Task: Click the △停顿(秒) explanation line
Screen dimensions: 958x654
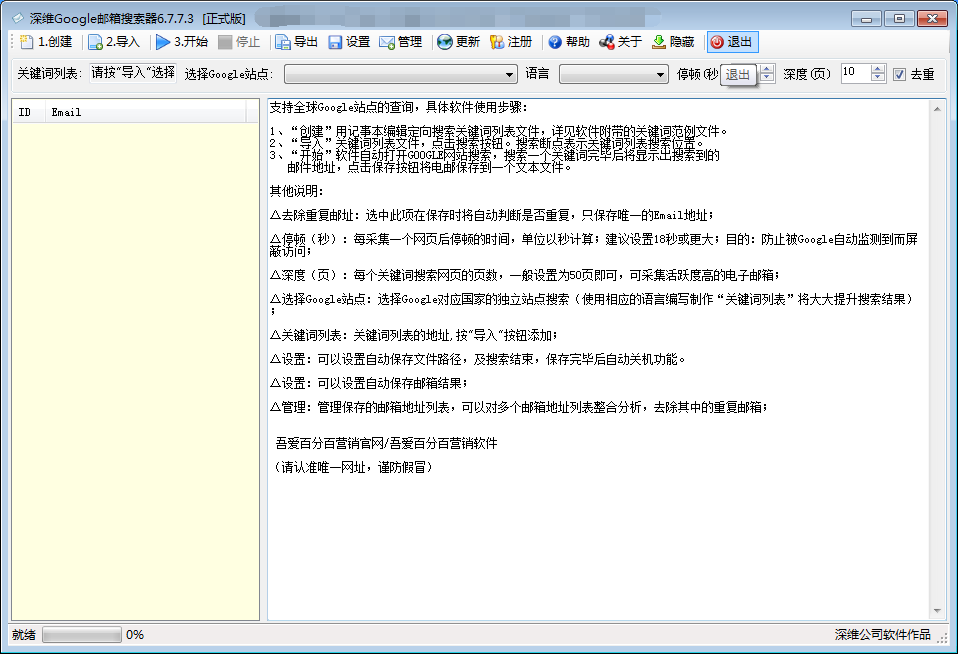Action: click(594, 244)
